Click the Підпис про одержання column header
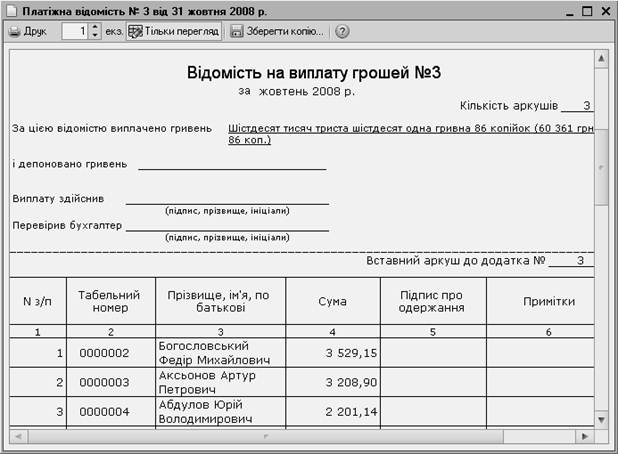 432,301
